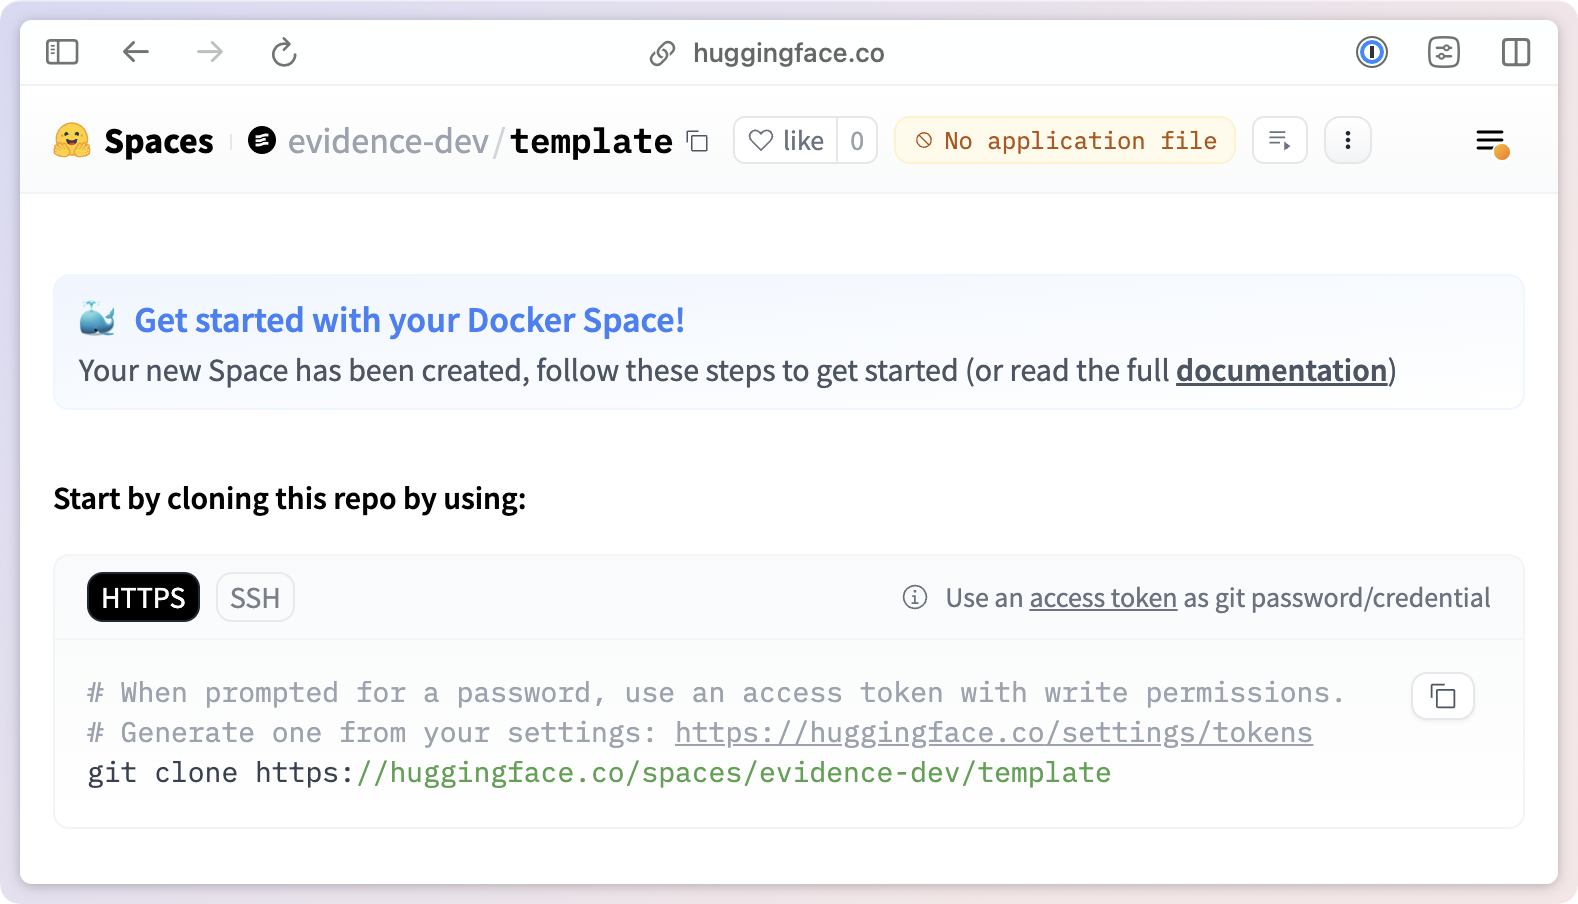Screen dimensions: 1578x904
Task: Open the access token link
Action: click(1103, 598)
